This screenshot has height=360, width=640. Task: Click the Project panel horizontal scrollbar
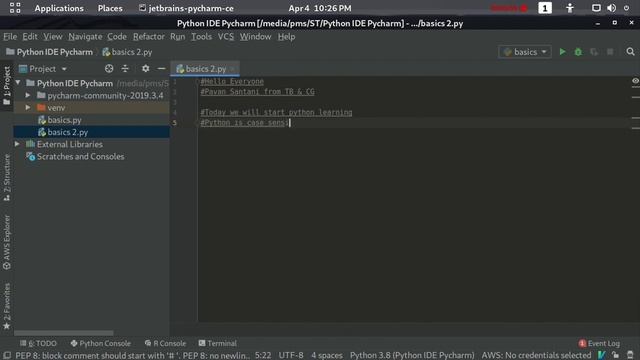tap(64, 333)
